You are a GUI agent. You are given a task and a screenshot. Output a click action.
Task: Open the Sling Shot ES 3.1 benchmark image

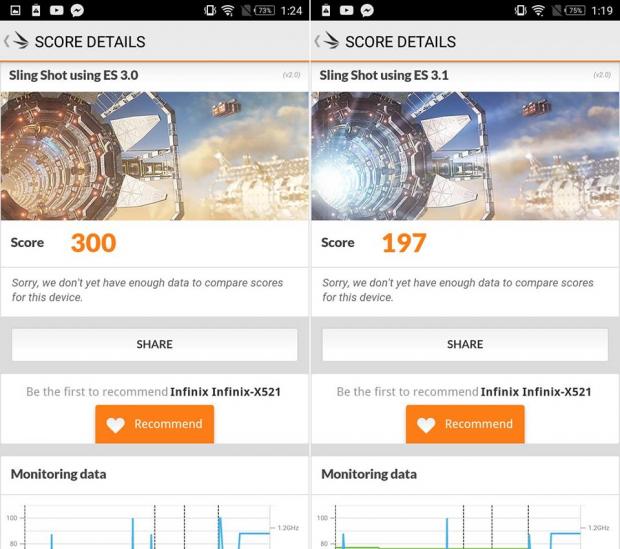tap(465, 155)
